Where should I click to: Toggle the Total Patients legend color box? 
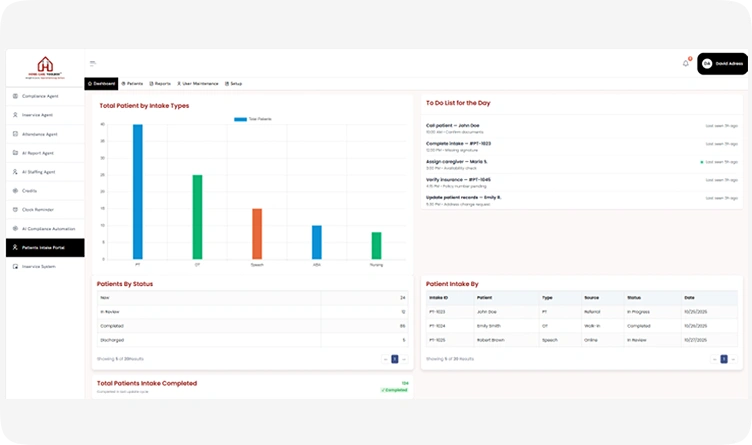(x=240, y=119)
